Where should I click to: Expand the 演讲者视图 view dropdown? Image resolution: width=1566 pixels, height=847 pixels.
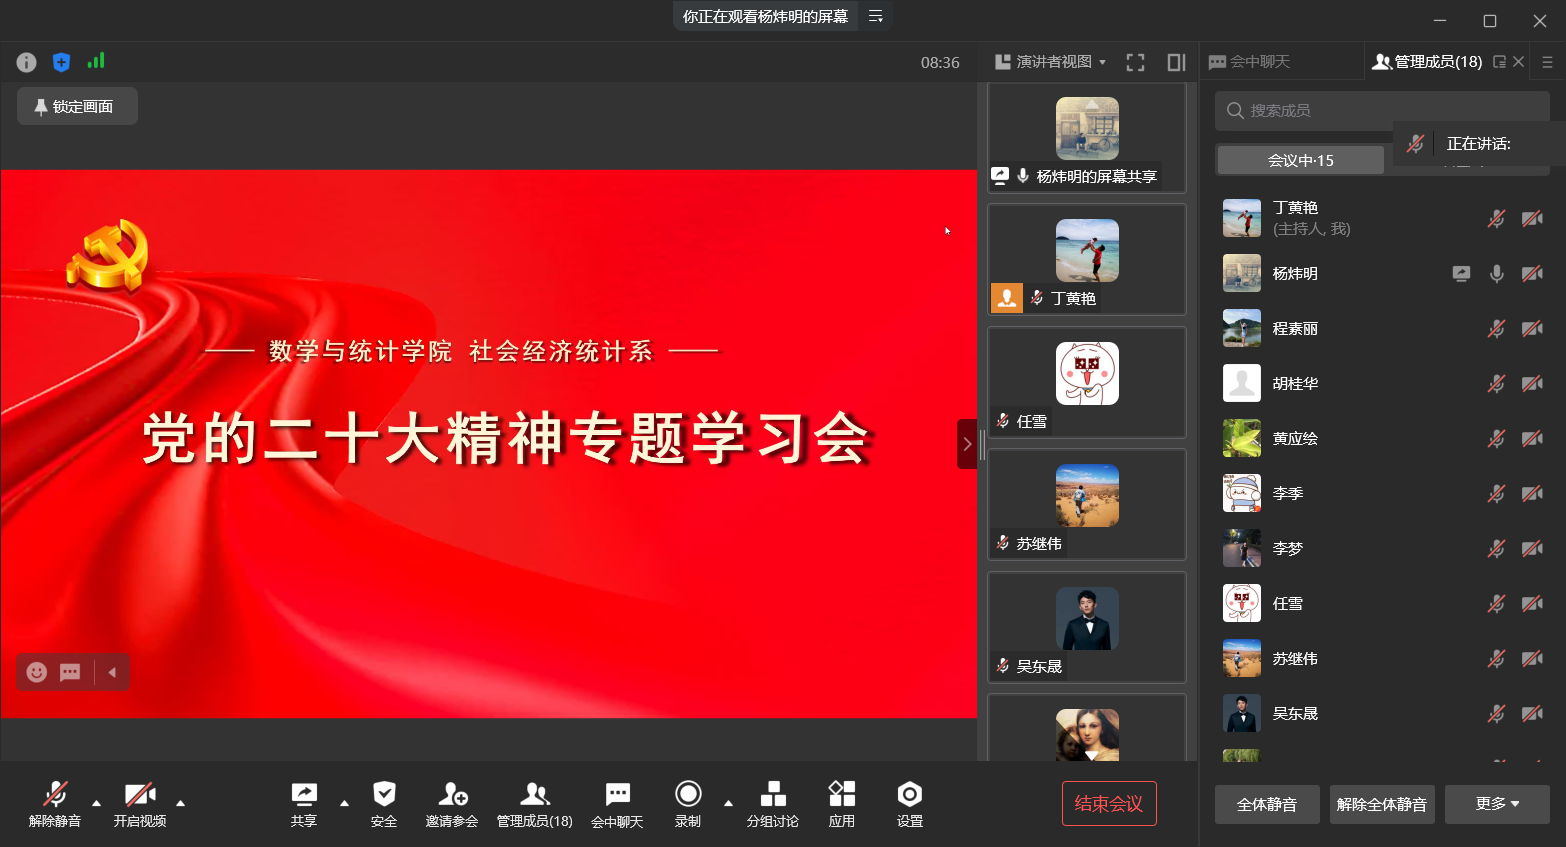tap(1051, 62)
